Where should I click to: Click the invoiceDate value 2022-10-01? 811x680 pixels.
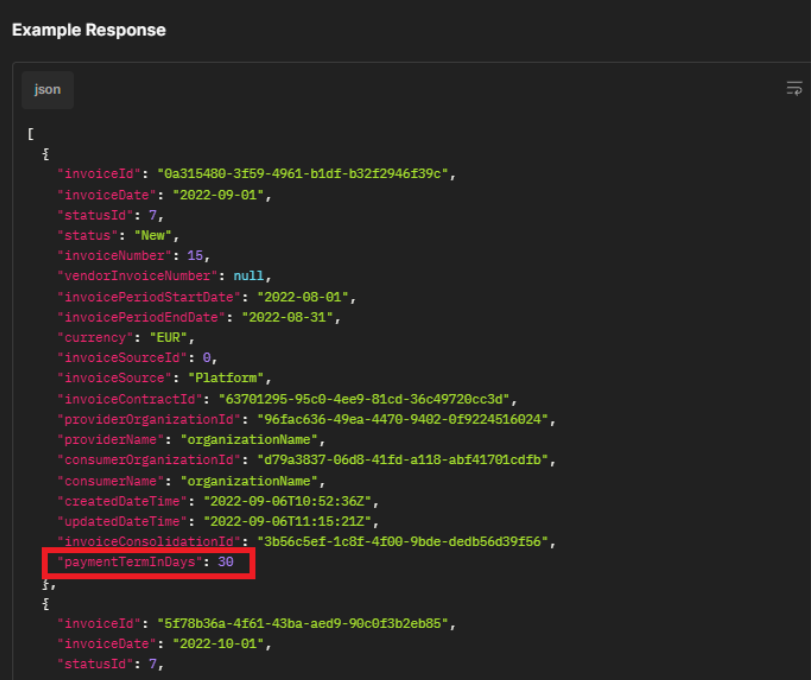coord(218,644)
